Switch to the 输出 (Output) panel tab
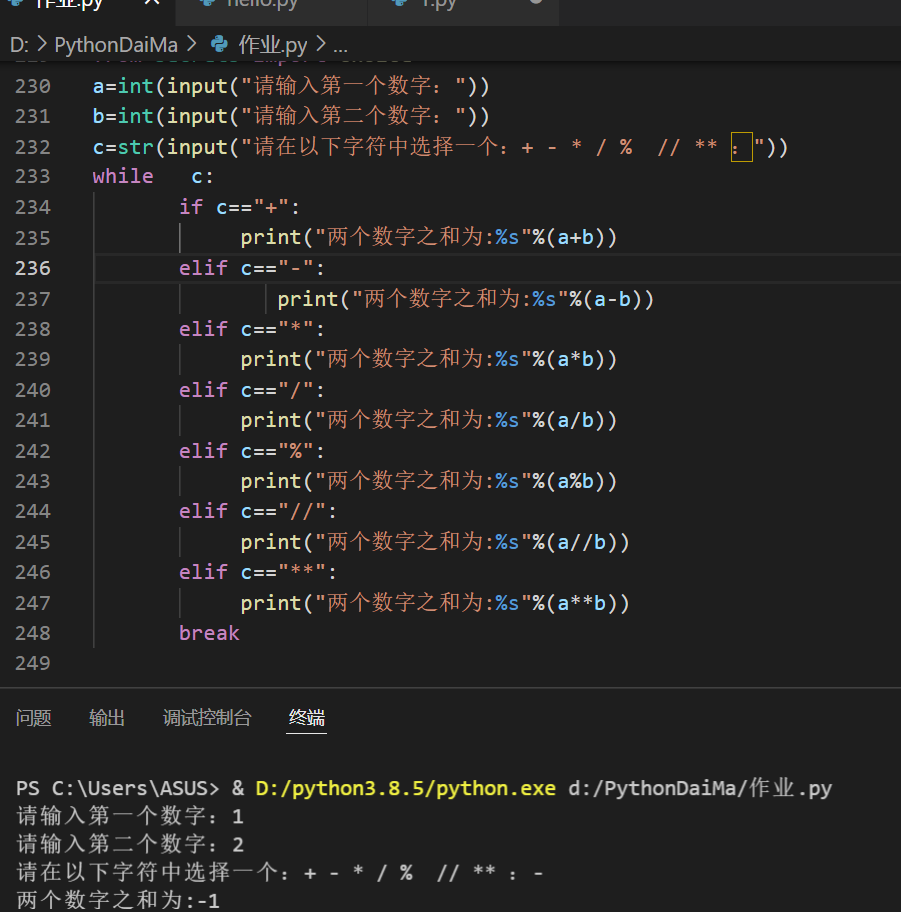Image resolution: width=901 pixels, height=912 pixels. click(x=107, y=718)
